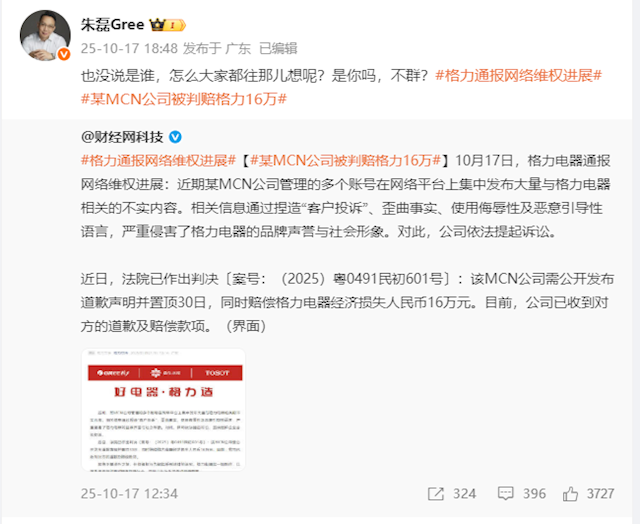Click the 25-10-17 12:34 original post timestamp
Image resolution: width=640 pixels, height=524 pixels.
pyautogui.click(x=129, y=494)
